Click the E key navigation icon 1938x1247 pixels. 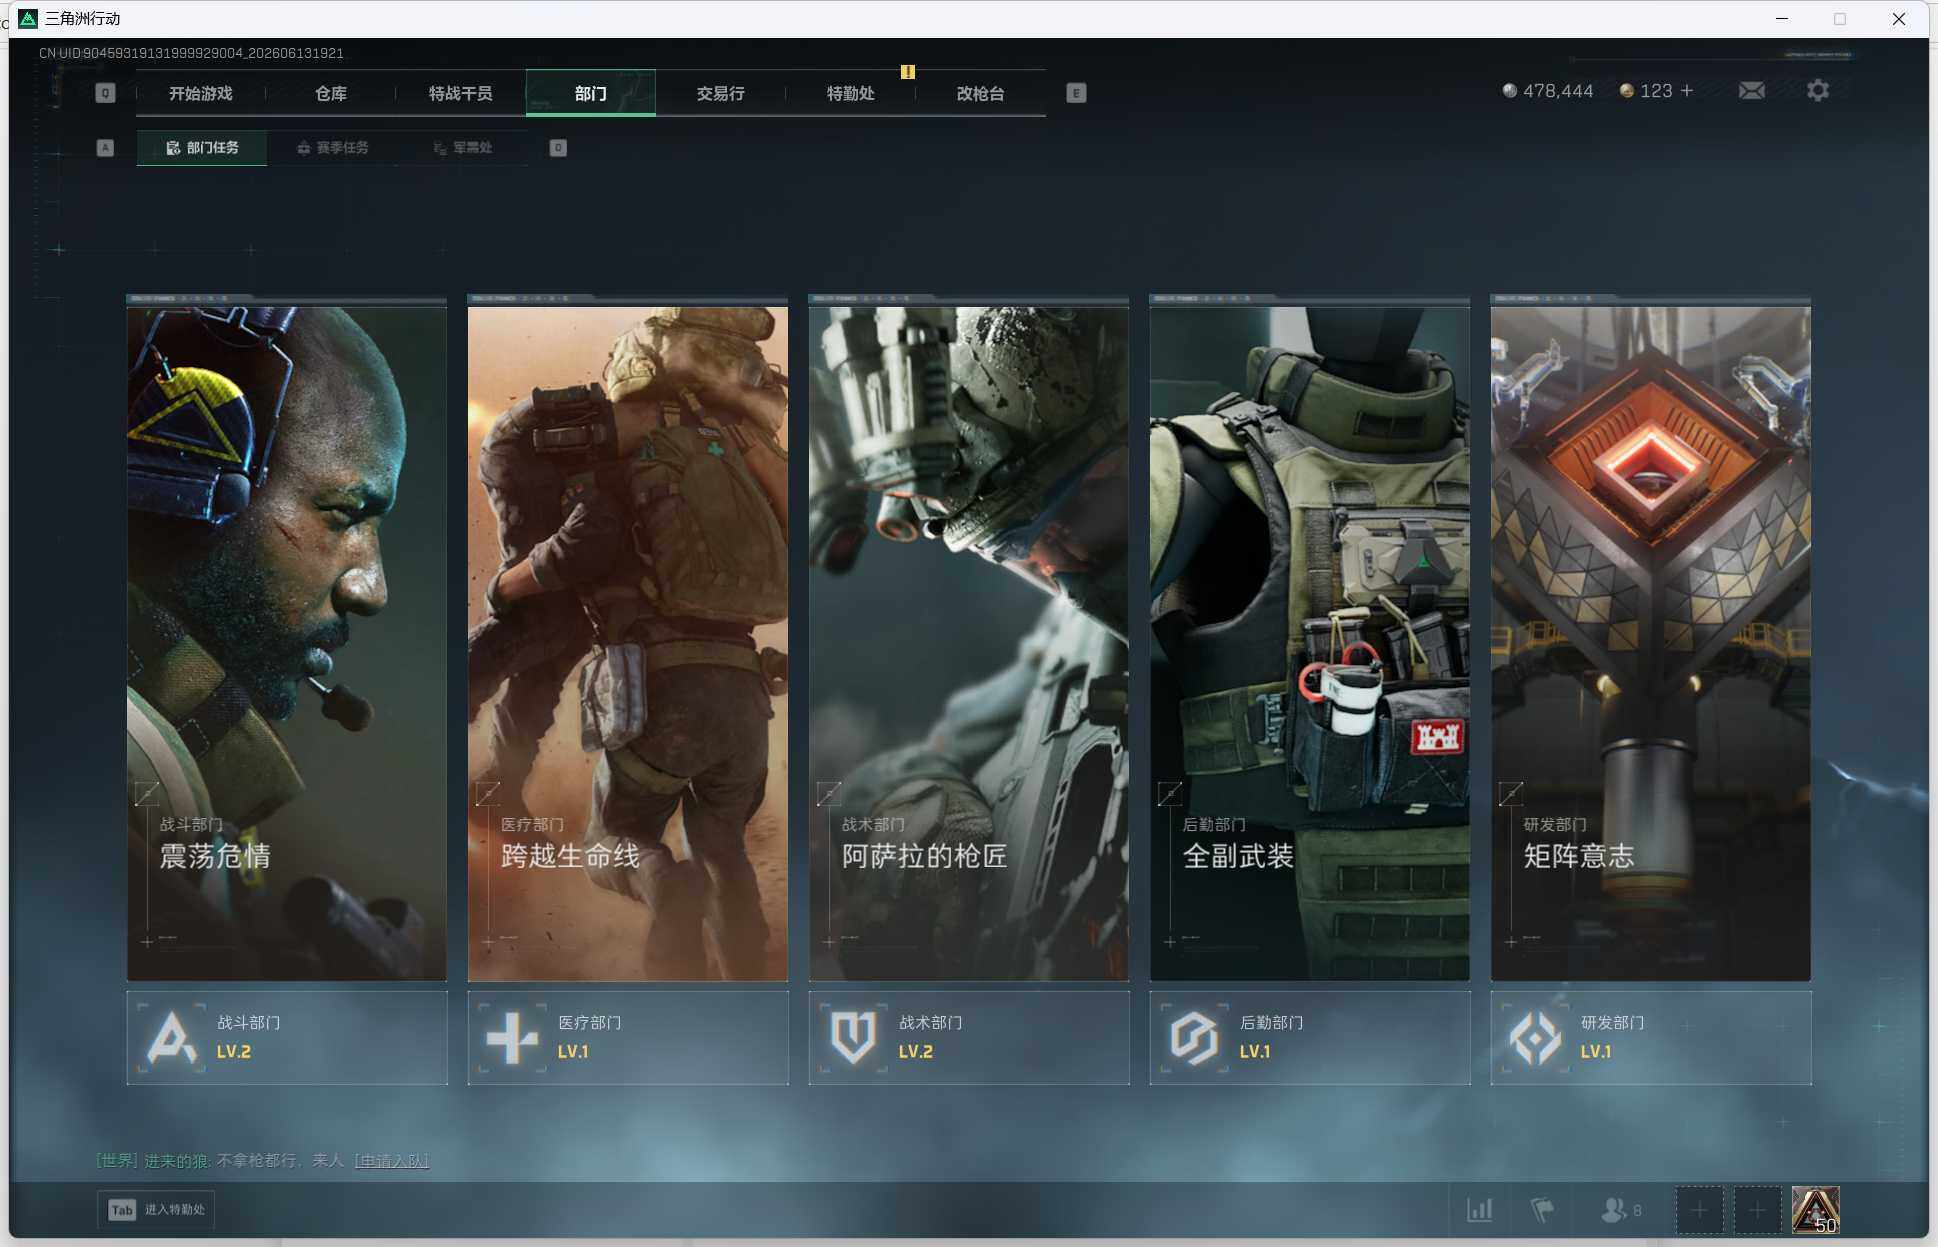(x=1076, y=93)
